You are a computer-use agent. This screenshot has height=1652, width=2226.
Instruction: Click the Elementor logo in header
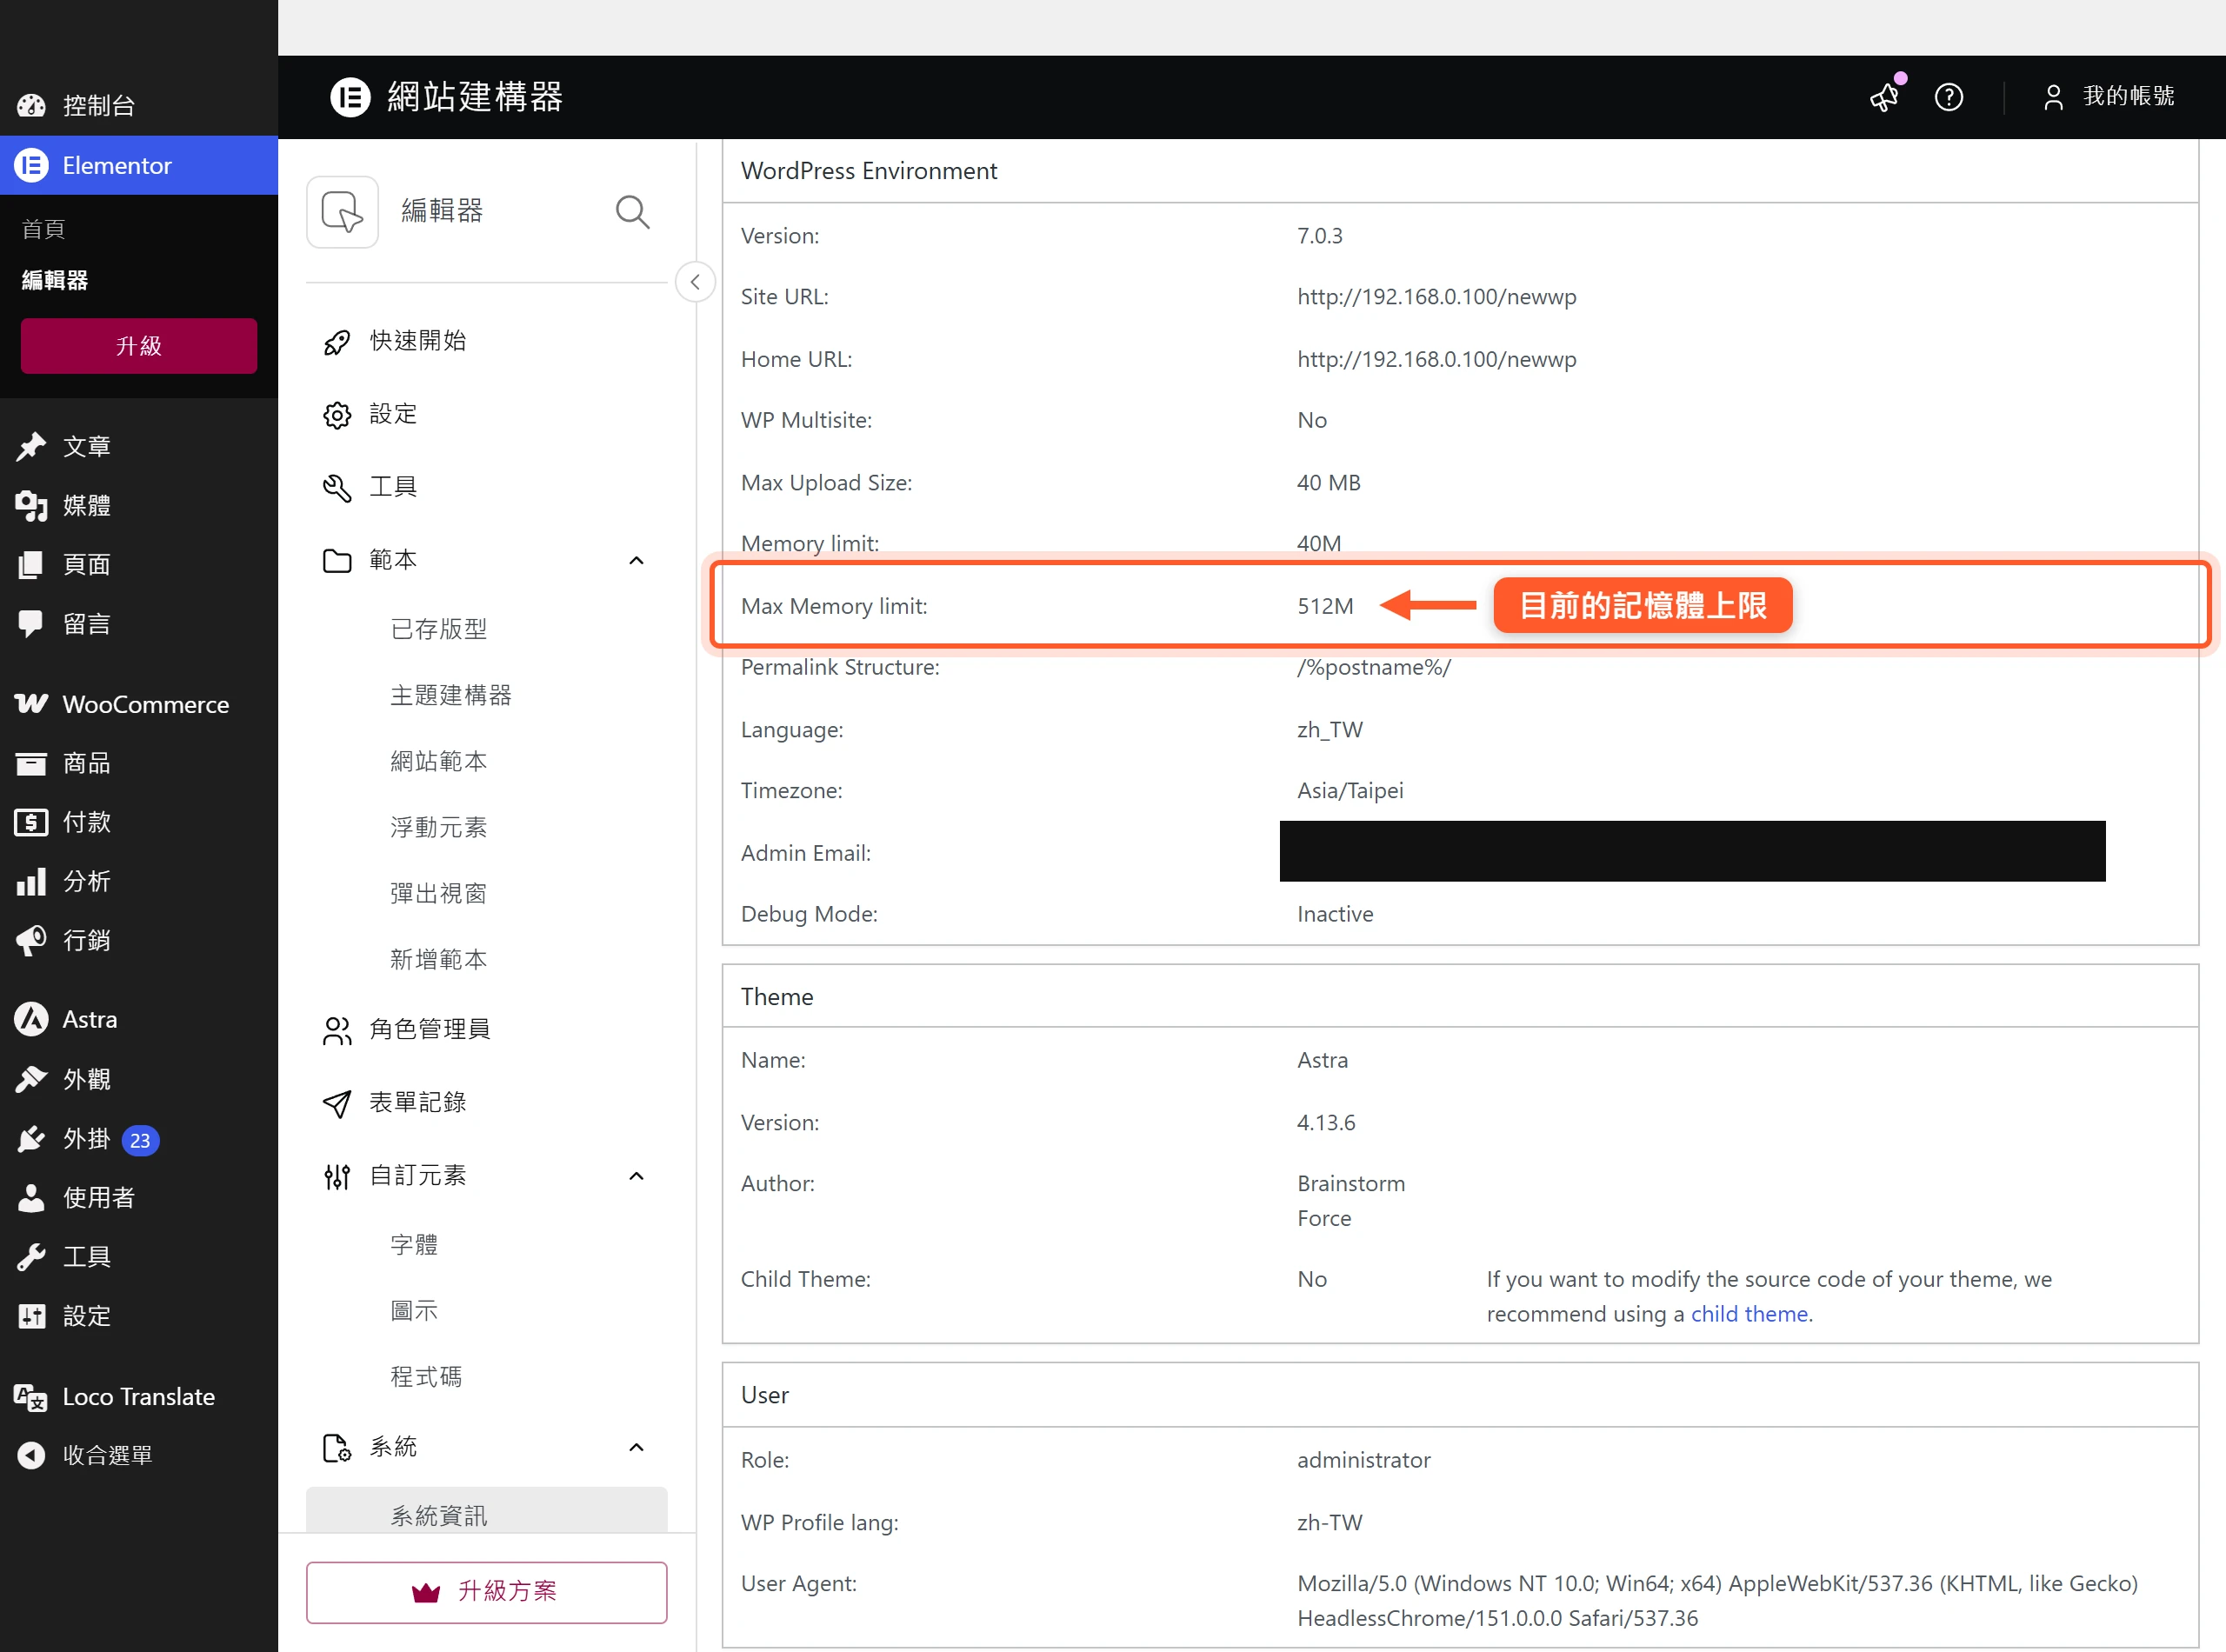click(350, 97)
